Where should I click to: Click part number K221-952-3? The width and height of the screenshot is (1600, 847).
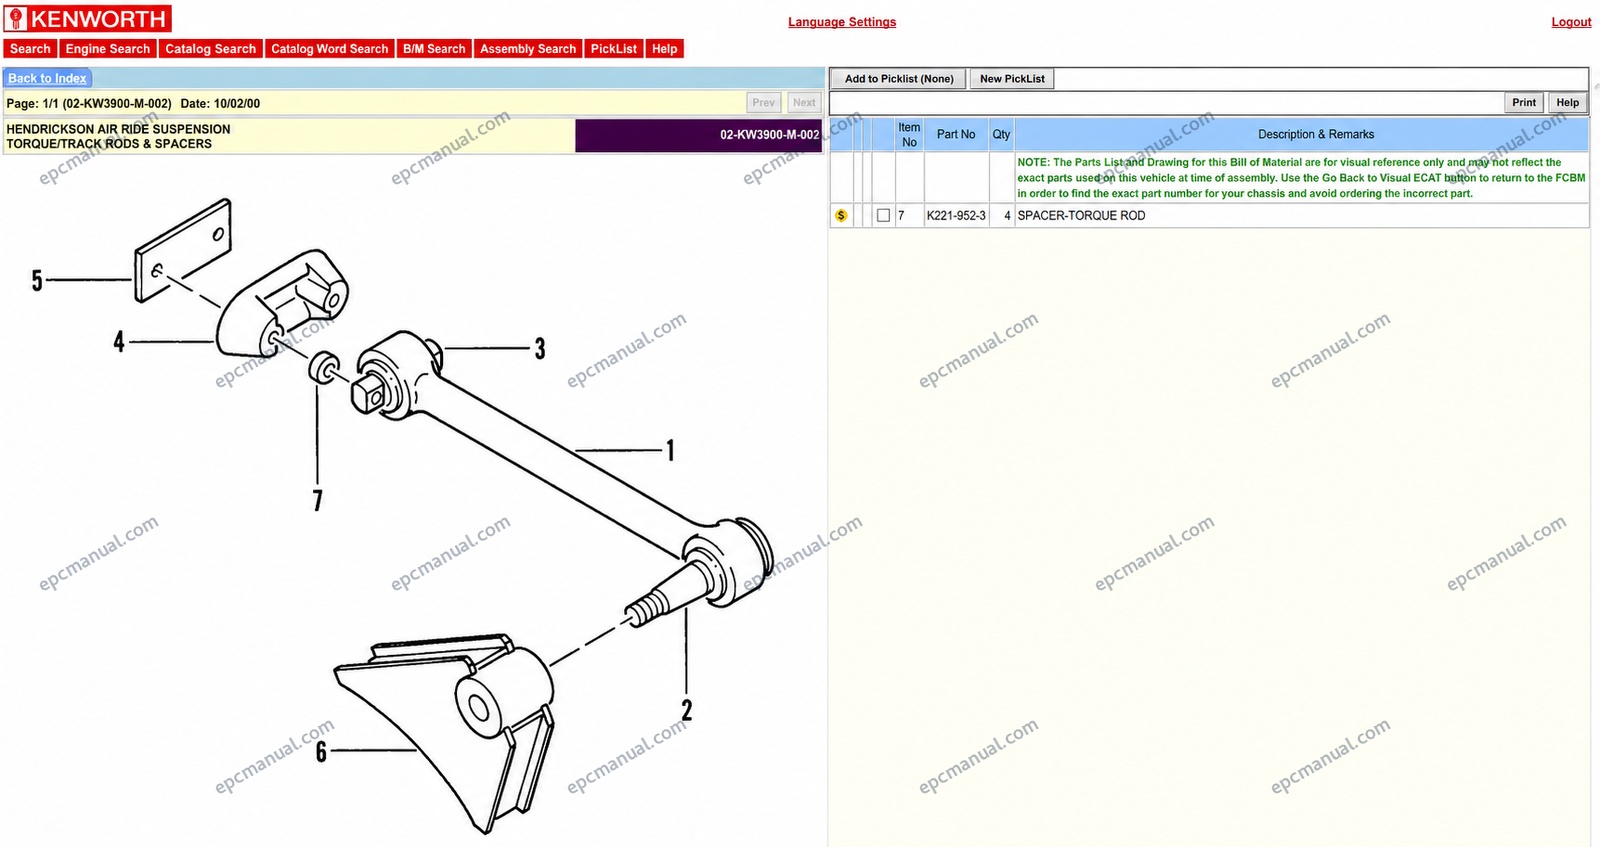[x=956, y=216]
